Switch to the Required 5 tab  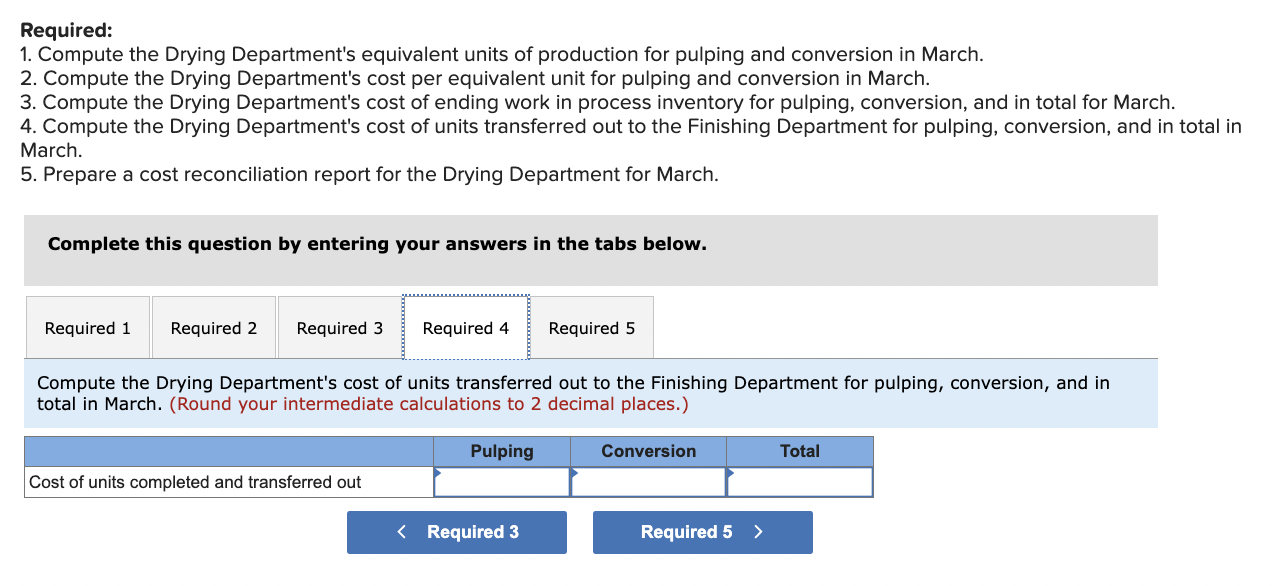(x=591, y=327)
